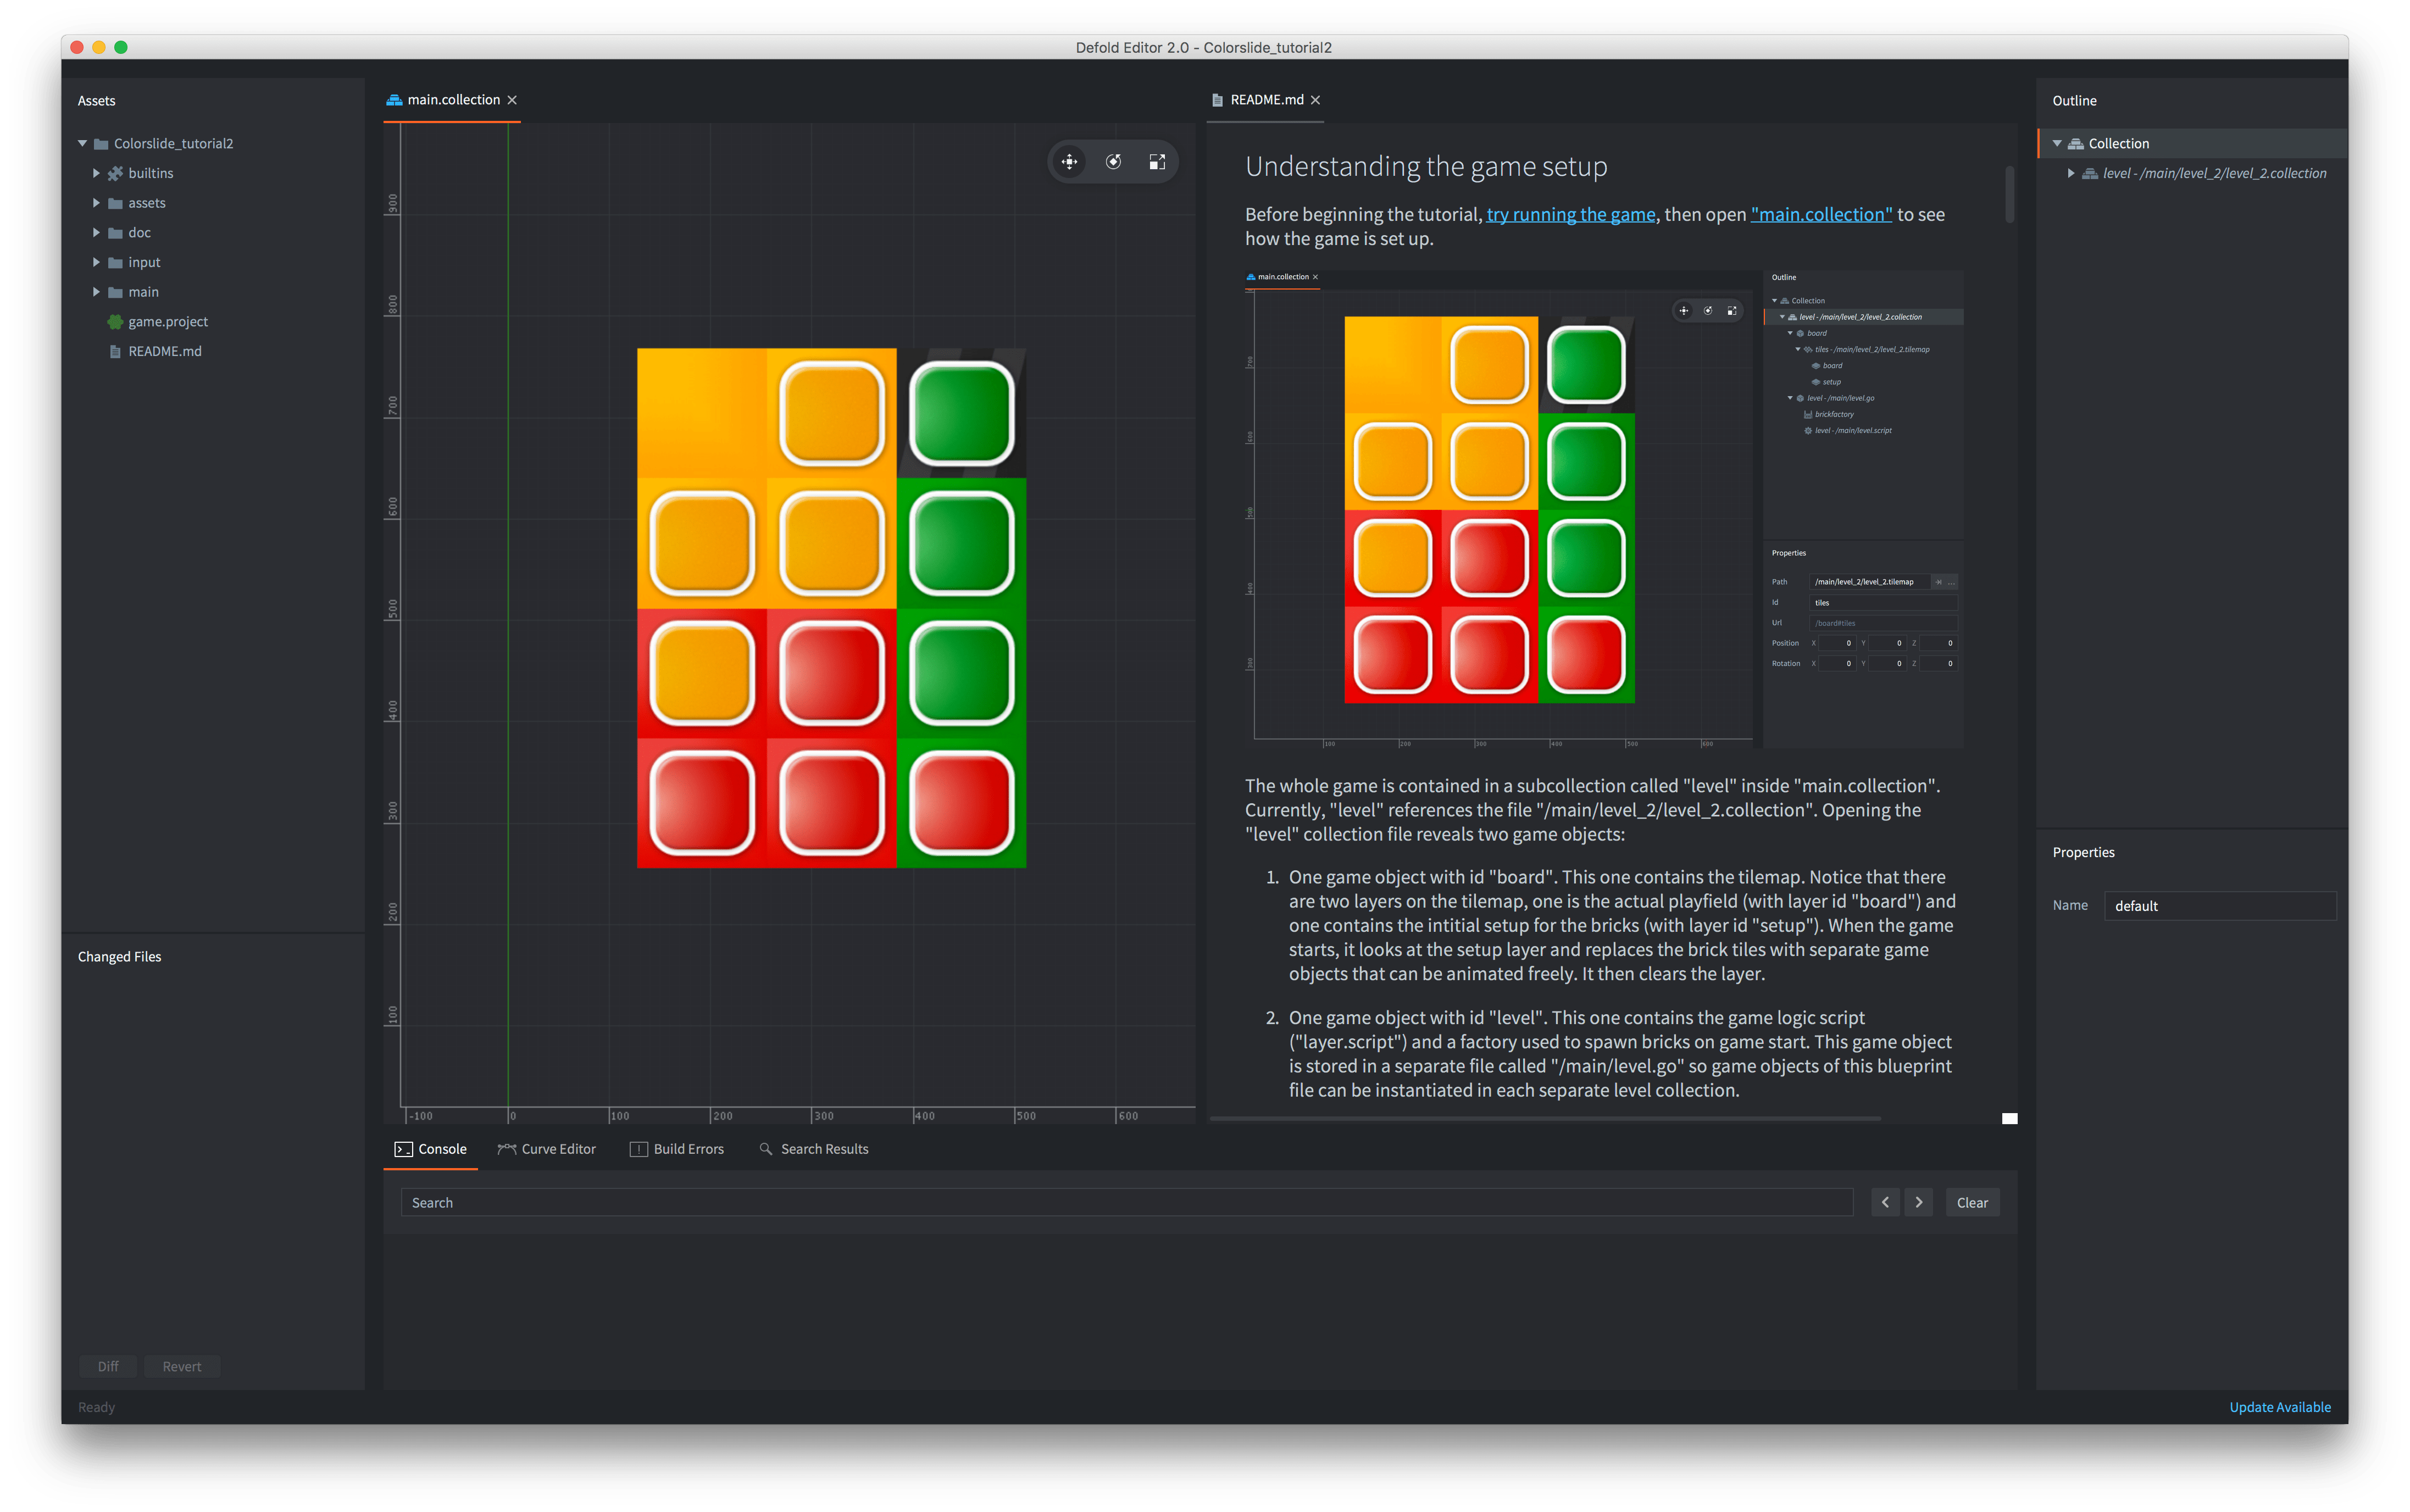Close the main.collection tab
This screenshot has width=2410, height=1512.
513,100
